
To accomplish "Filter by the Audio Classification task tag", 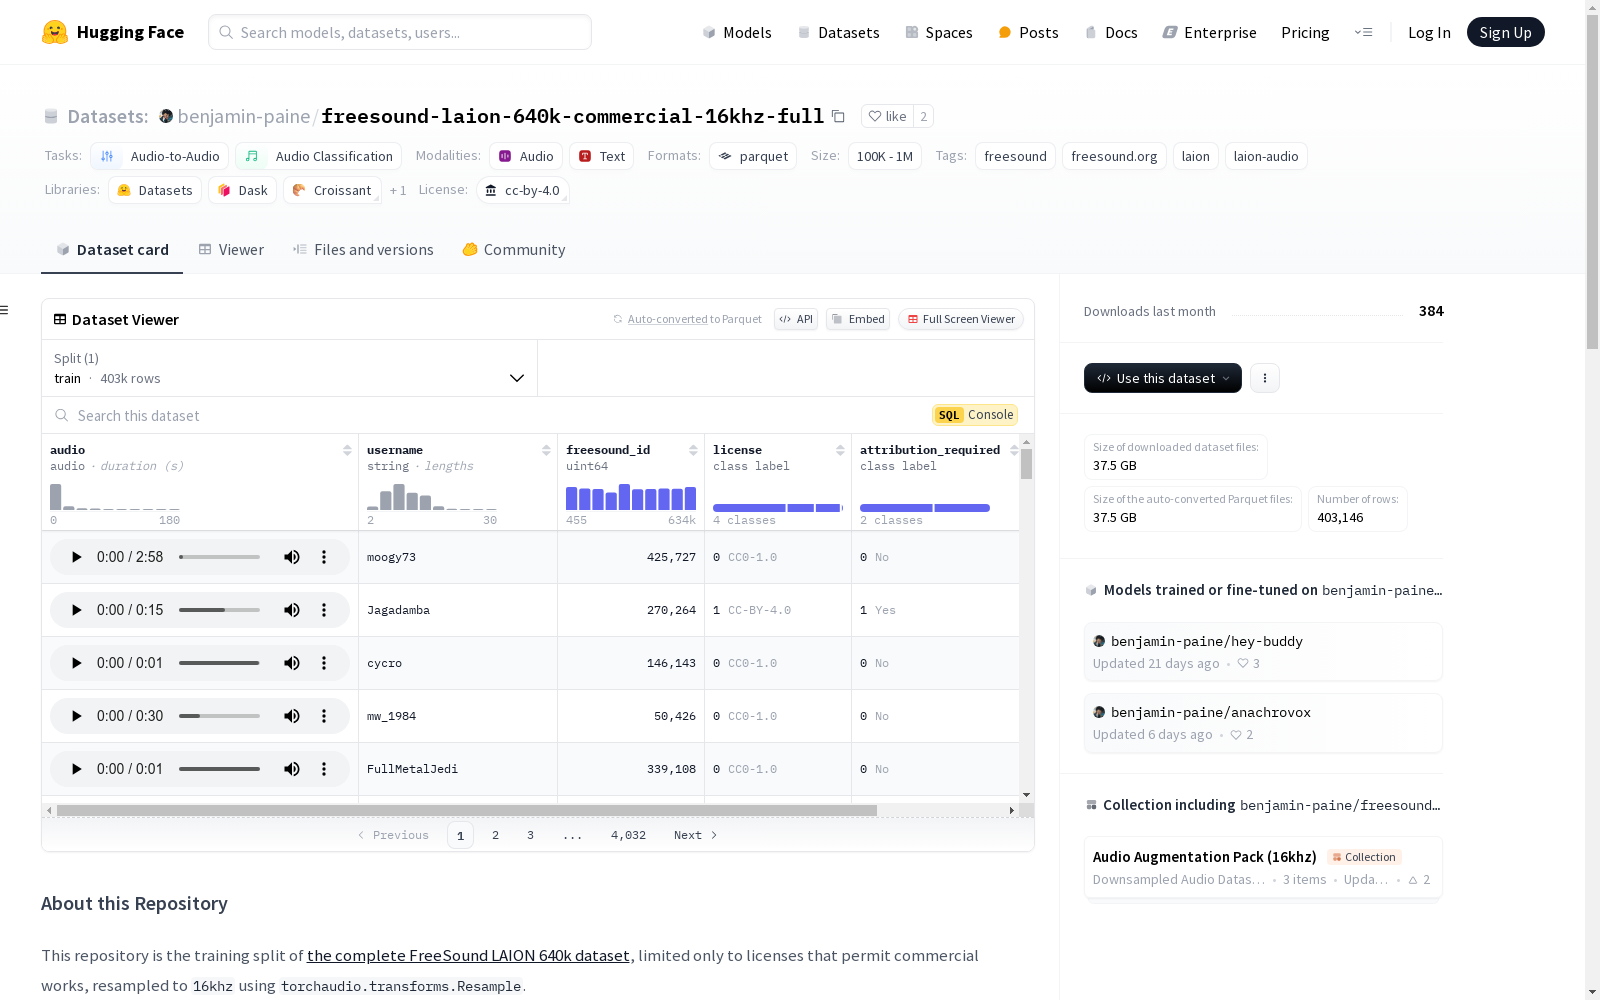I will point(318,156).
